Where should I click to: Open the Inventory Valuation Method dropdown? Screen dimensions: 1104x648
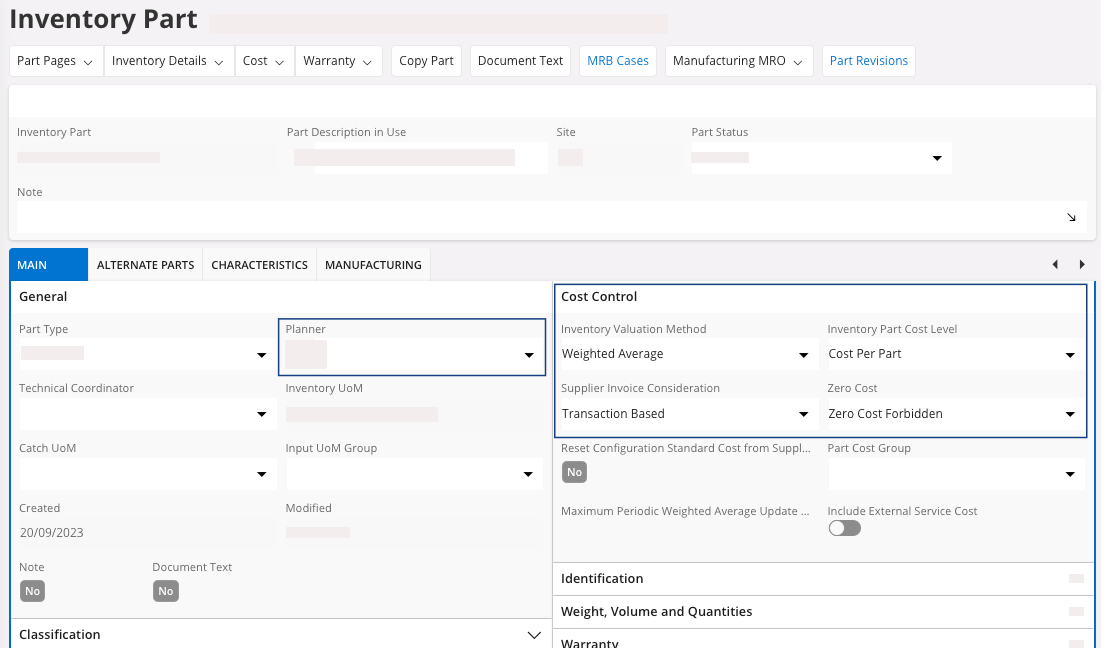pyautogui.click(x=803, y=355)
